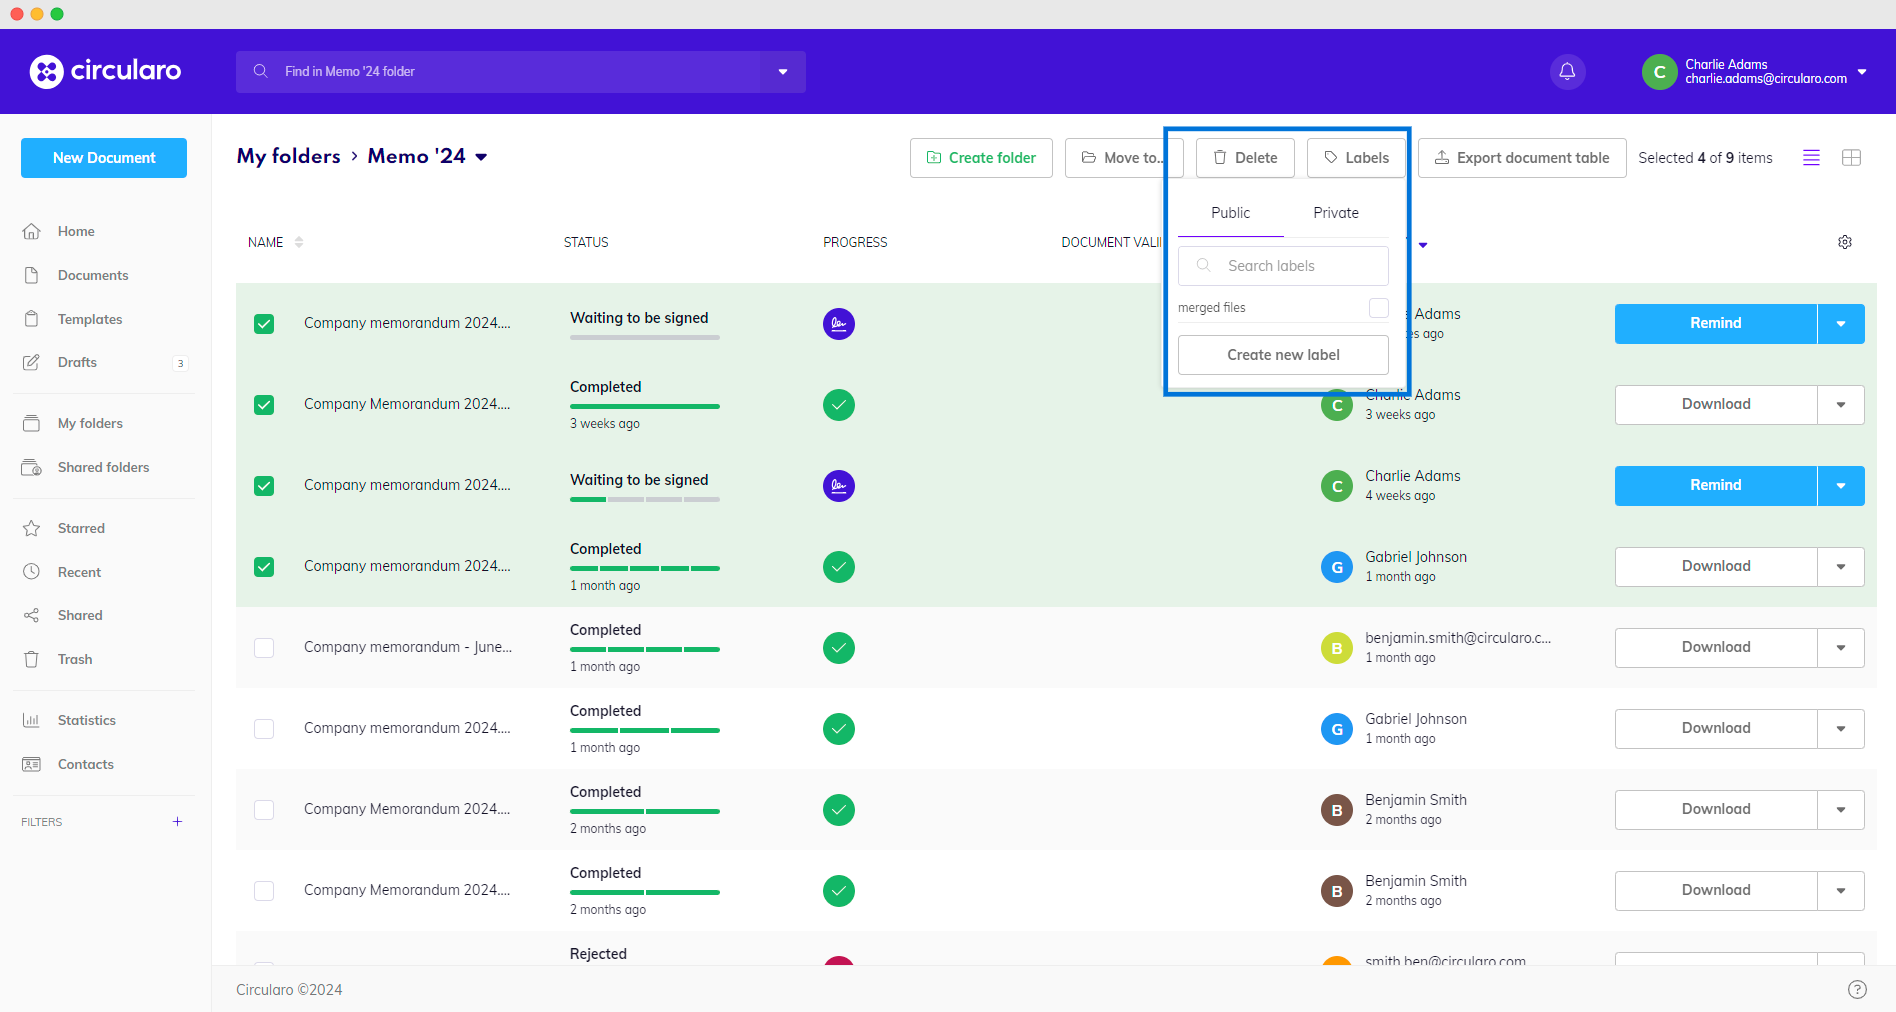Image resolution: width=1896 pixels, height=1012 pixels.
Task: Click Move to button
Action: click(x=1124, y=158)
